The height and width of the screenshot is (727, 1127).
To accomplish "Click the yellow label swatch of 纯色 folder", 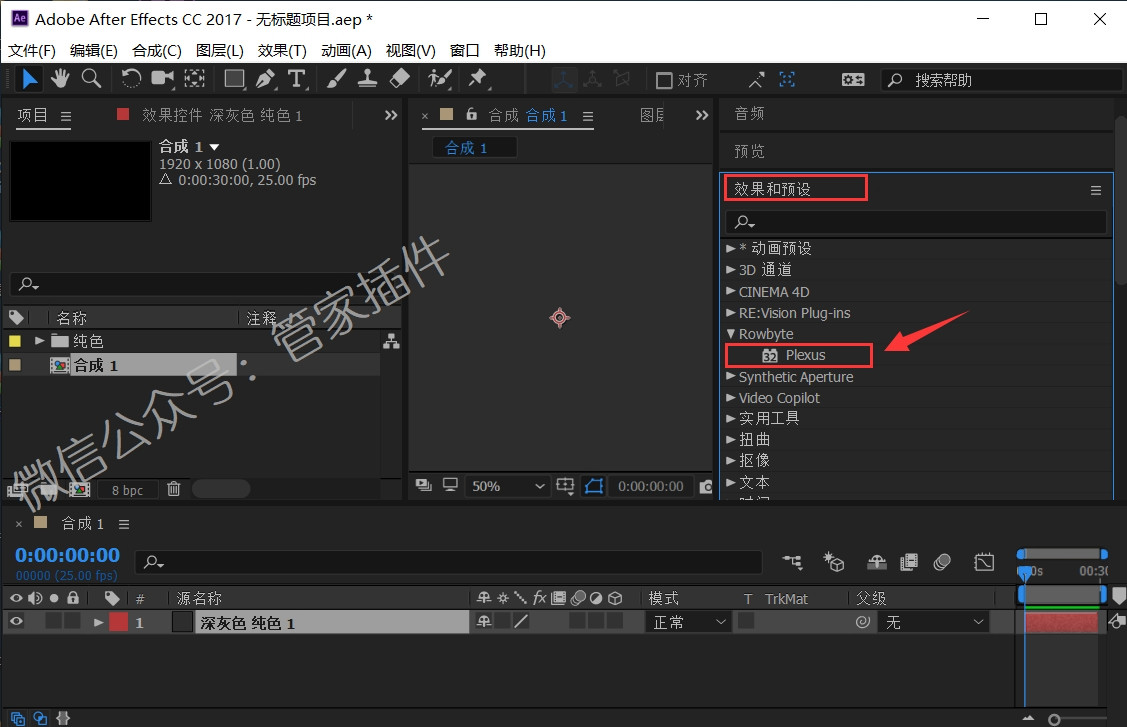I will pos(14,341).
